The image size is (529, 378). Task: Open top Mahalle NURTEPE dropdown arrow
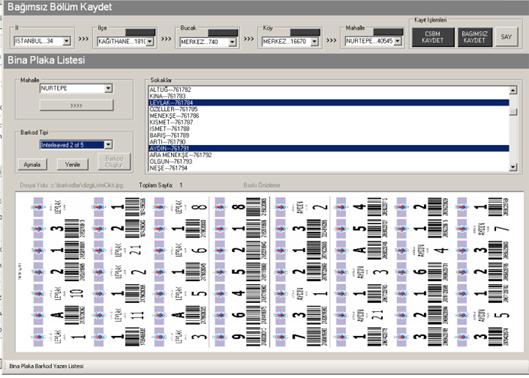[x=398, y=41]
